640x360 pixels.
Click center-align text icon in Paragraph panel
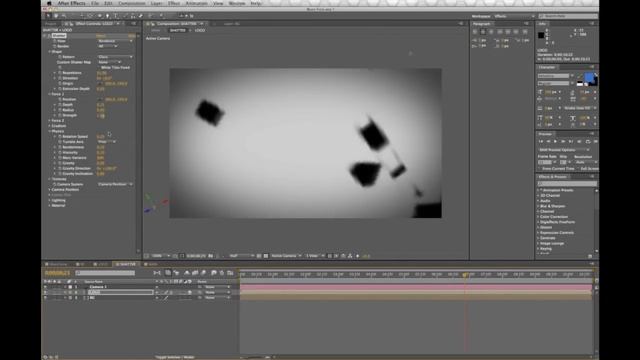(483, 32)
